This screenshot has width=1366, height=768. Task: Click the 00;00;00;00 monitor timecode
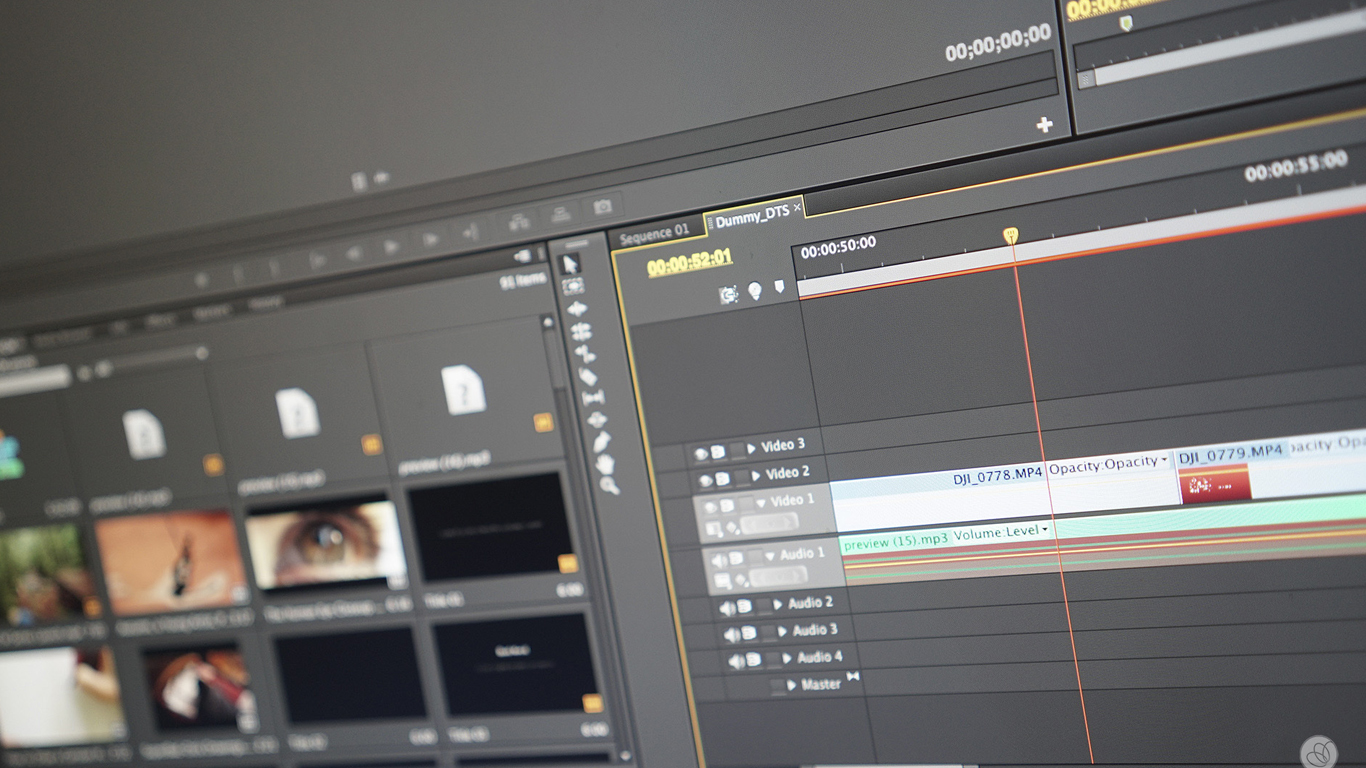tap(998, 42)
